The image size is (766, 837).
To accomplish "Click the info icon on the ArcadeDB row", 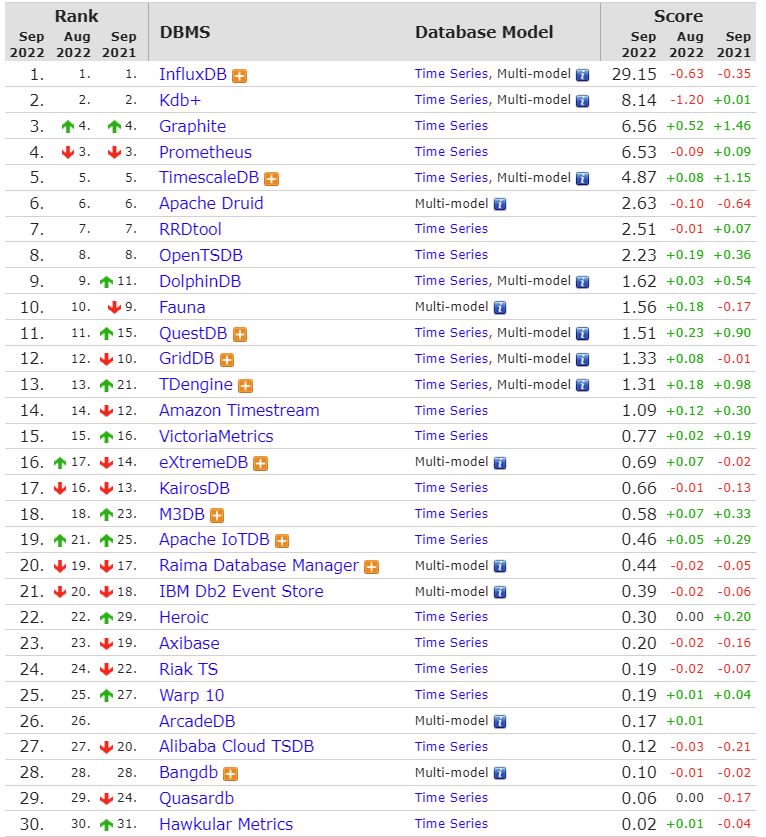I will tap(500, 722).
